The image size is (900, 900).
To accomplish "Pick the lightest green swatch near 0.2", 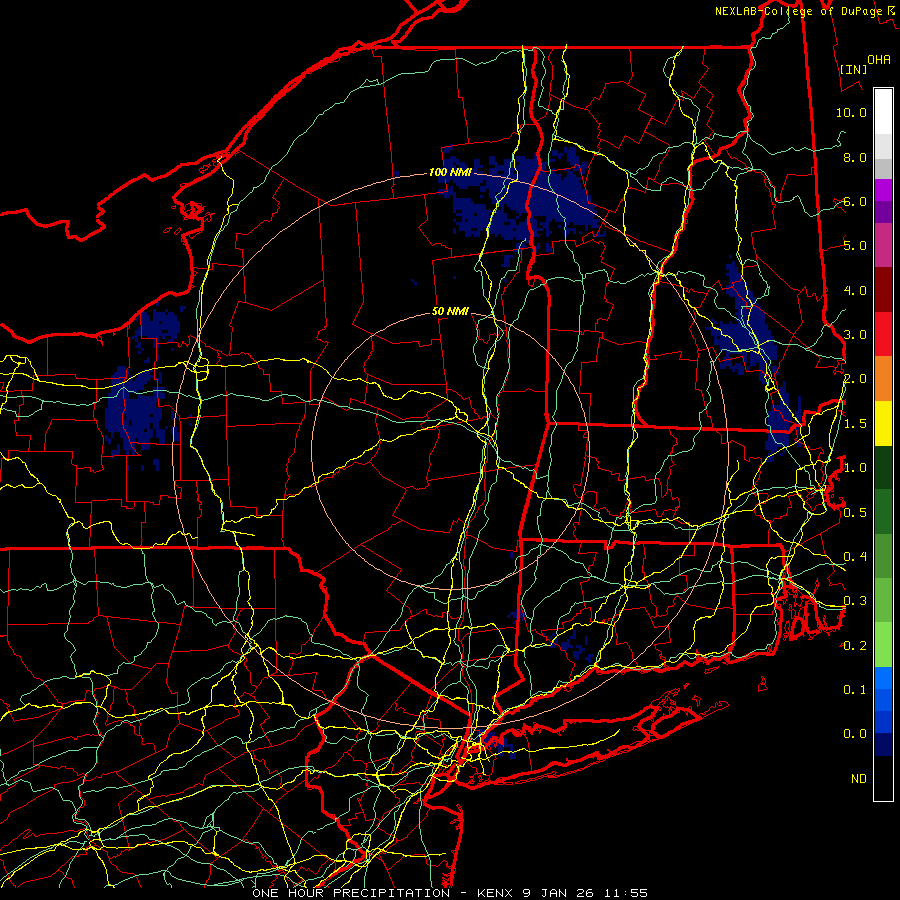I will point(883,645).
